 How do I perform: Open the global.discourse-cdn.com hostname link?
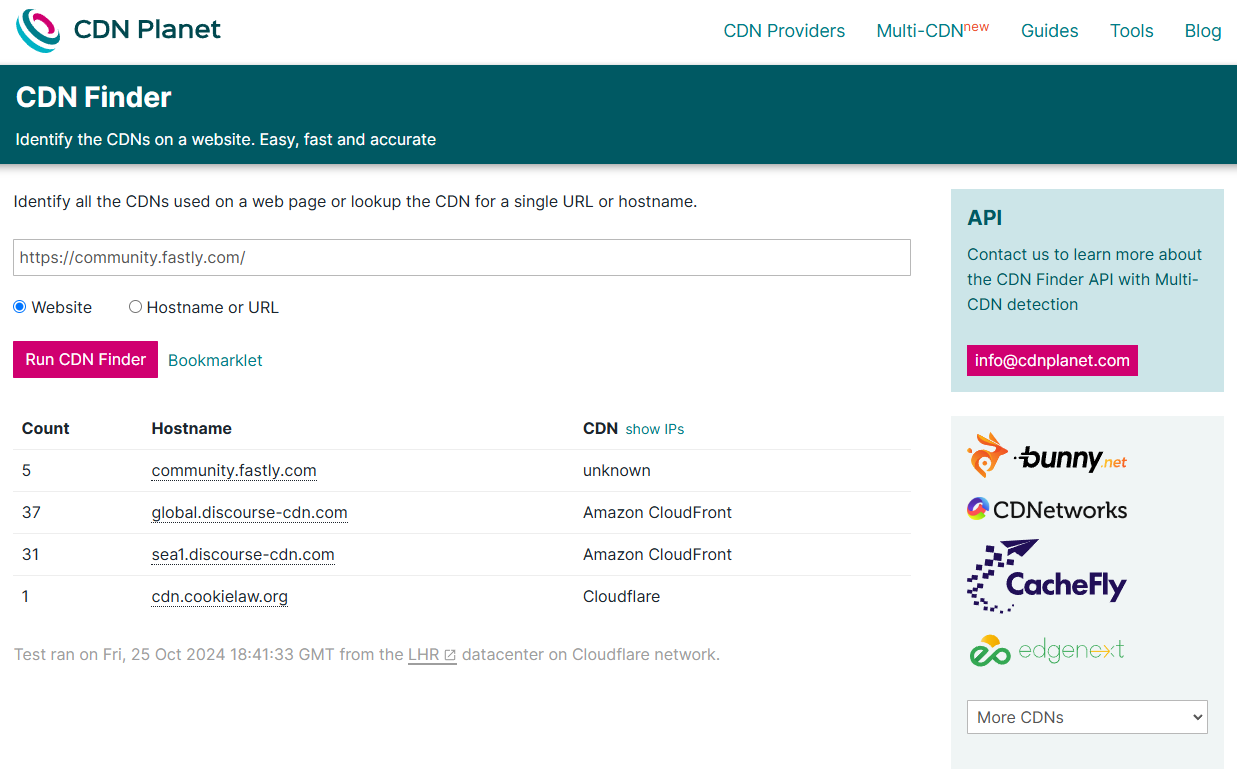pyautogui.click(x=249, y=512)
